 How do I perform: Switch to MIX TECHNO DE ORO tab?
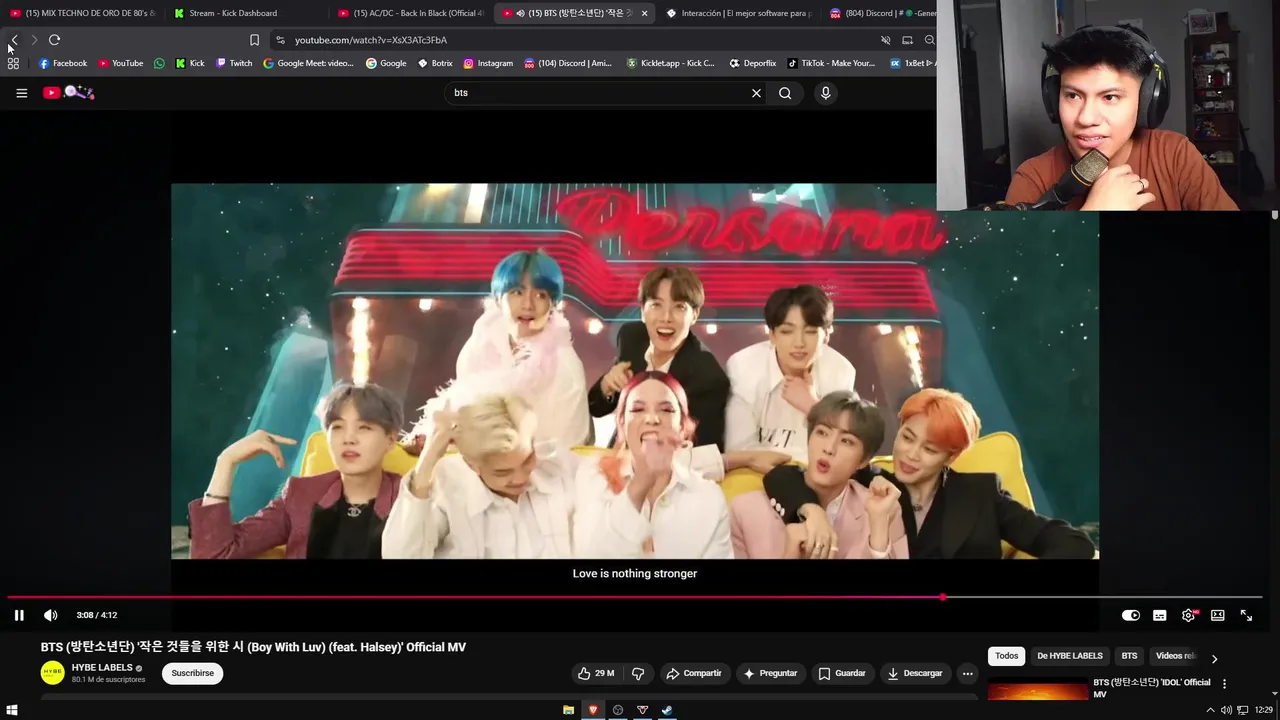click(x=82, y=13)
